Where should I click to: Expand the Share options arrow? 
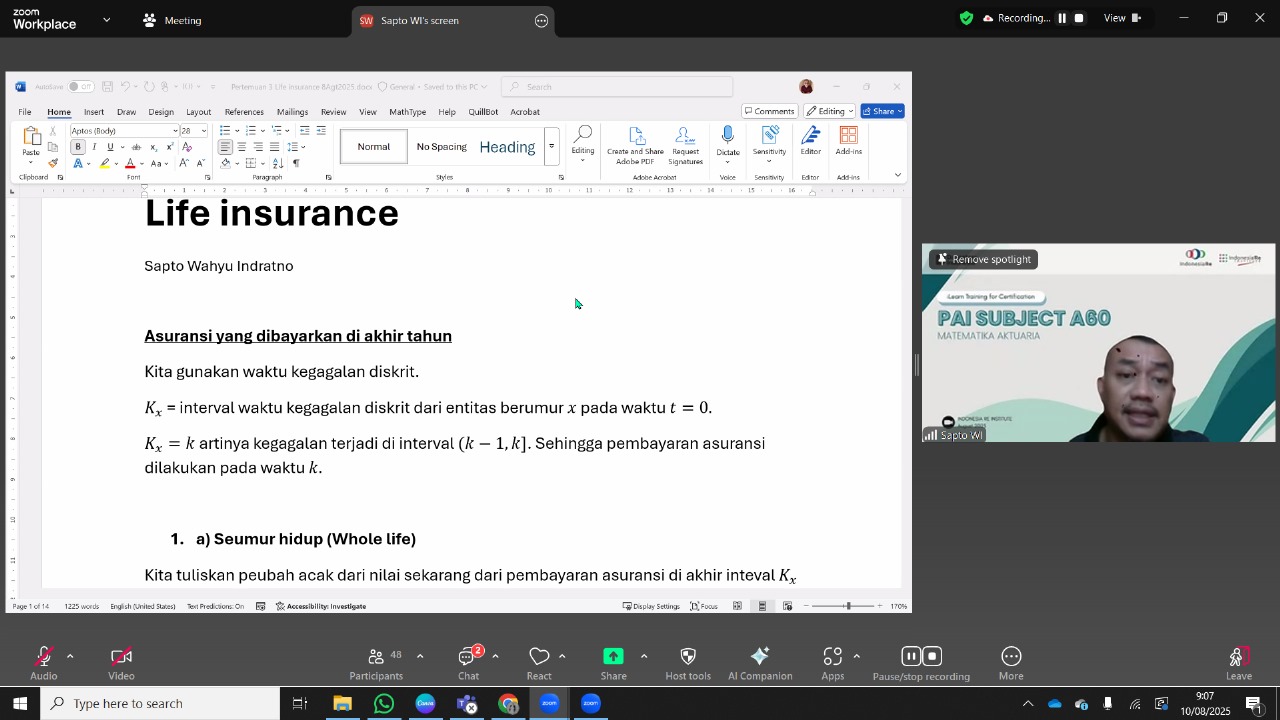pyautogui.click(x=643, y=656)
